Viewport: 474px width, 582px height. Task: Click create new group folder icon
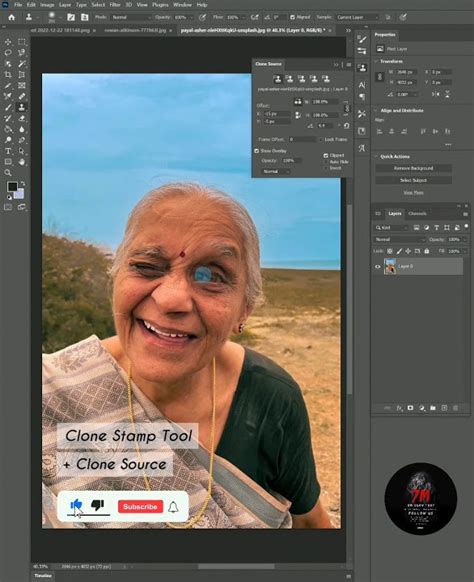click(x=433, y=408)
